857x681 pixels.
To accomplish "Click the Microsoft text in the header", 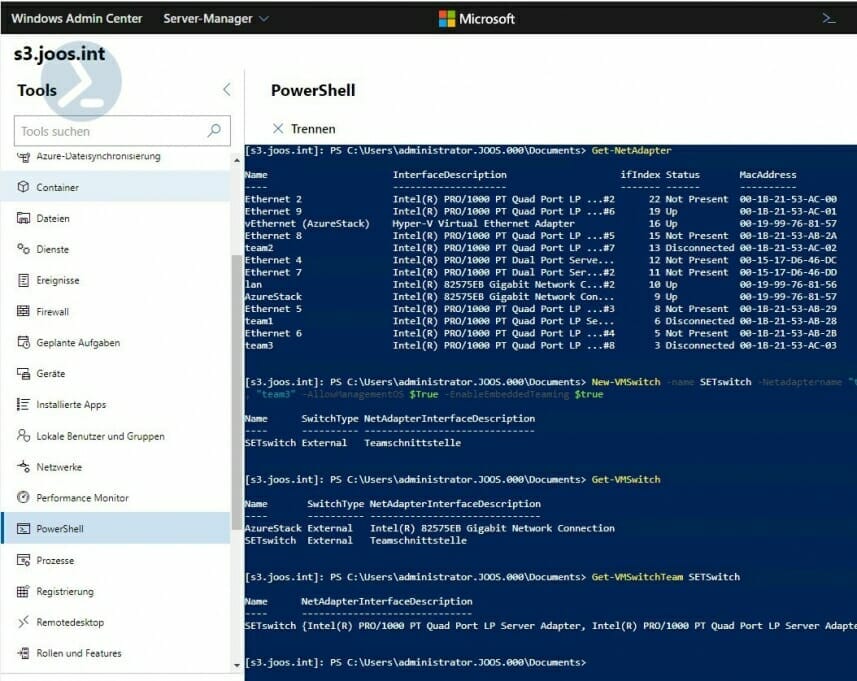I will point(487,19).
